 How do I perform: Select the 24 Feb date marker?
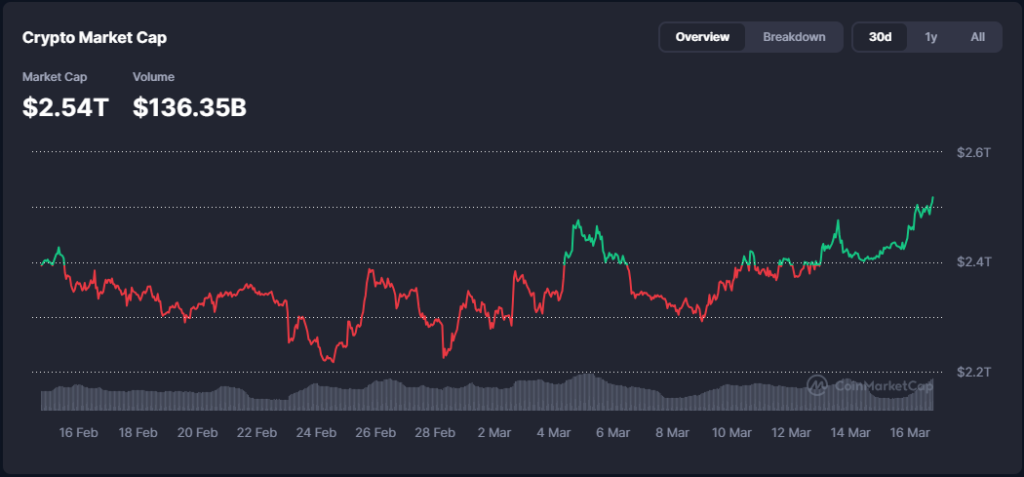[x=316, y=433]
